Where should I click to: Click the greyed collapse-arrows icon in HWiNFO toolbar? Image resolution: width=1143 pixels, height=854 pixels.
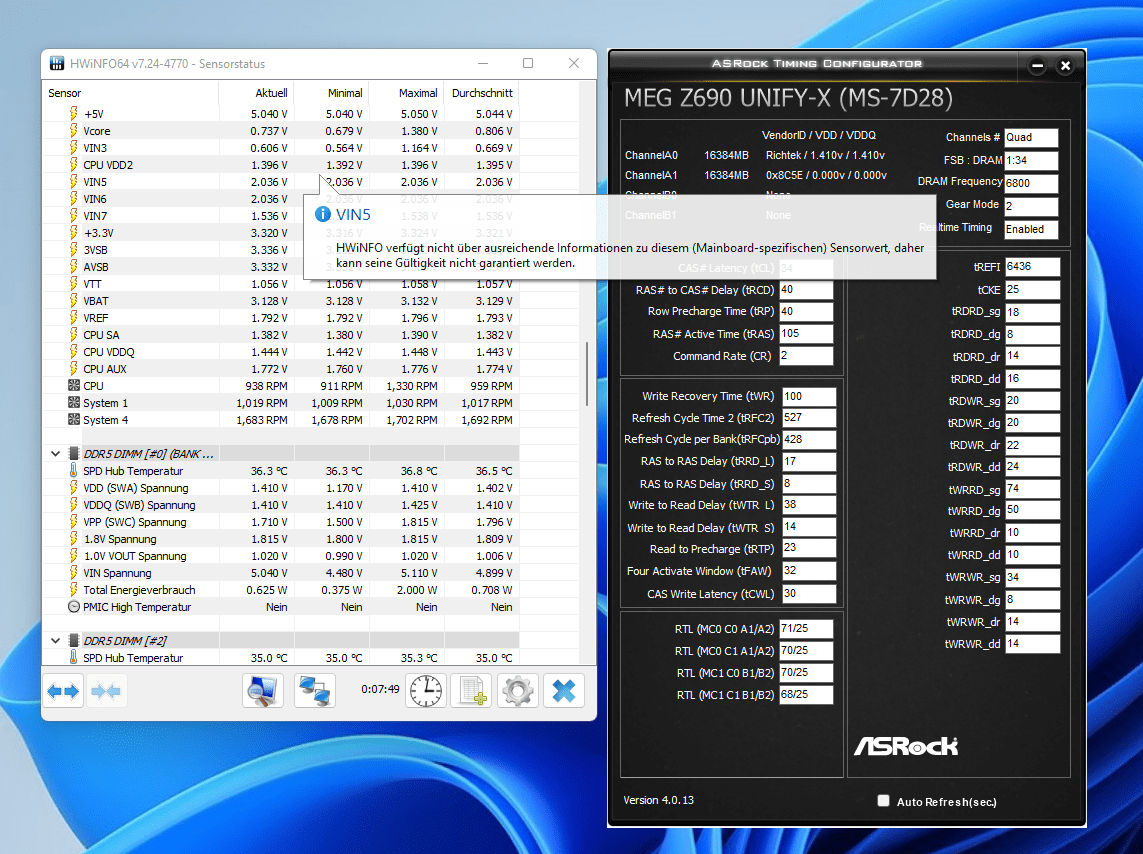(x=106, y=691)
